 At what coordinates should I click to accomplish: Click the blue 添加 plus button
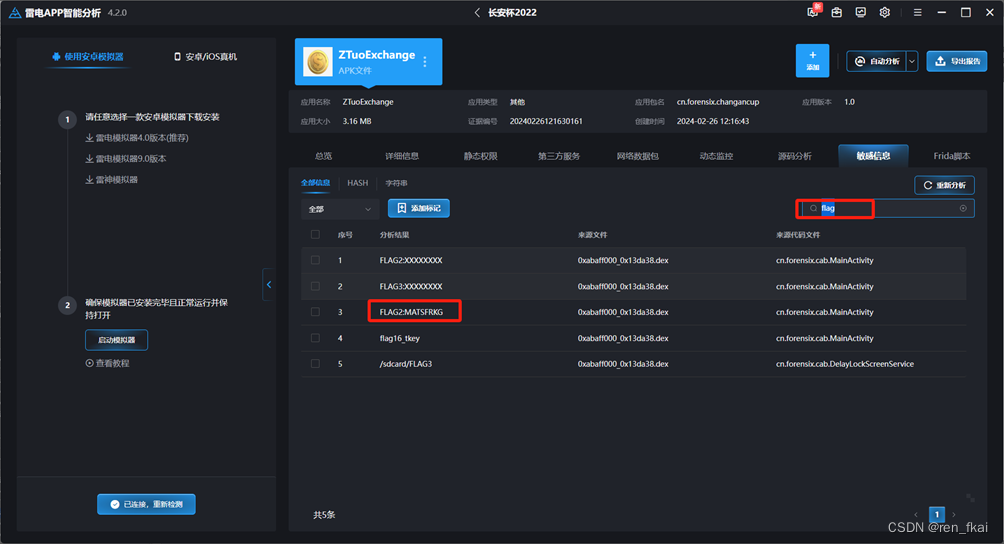[812, 61]
